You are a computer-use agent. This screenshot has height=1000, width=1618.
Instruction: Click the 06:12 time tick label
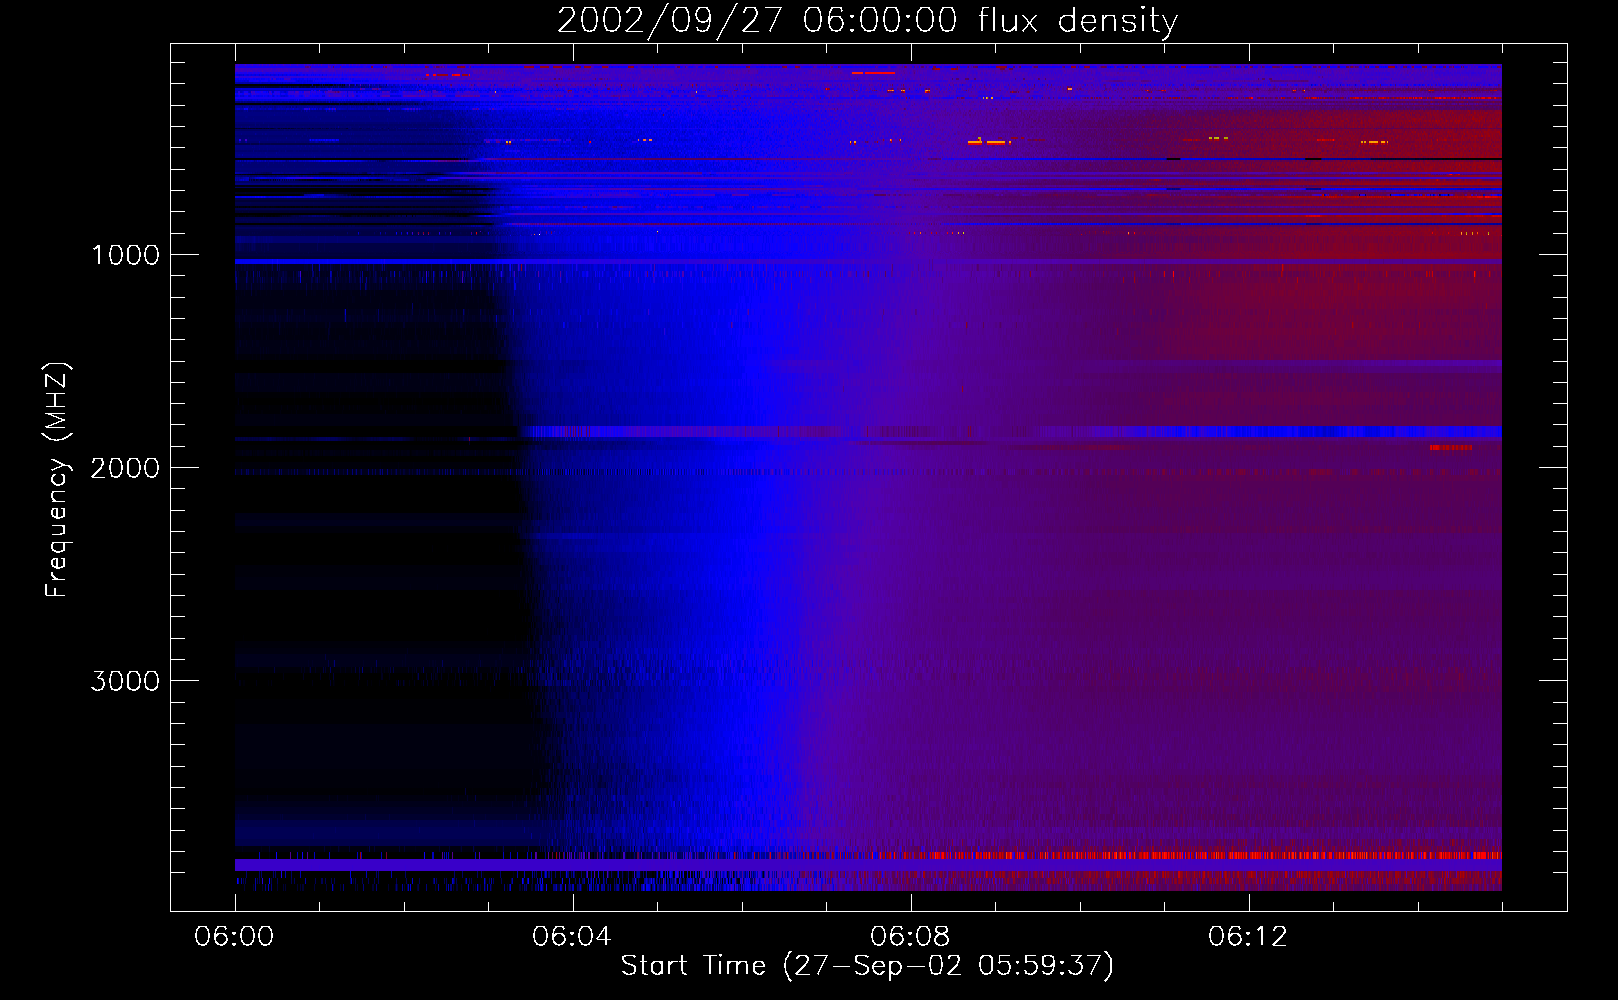click(1248, 936)
